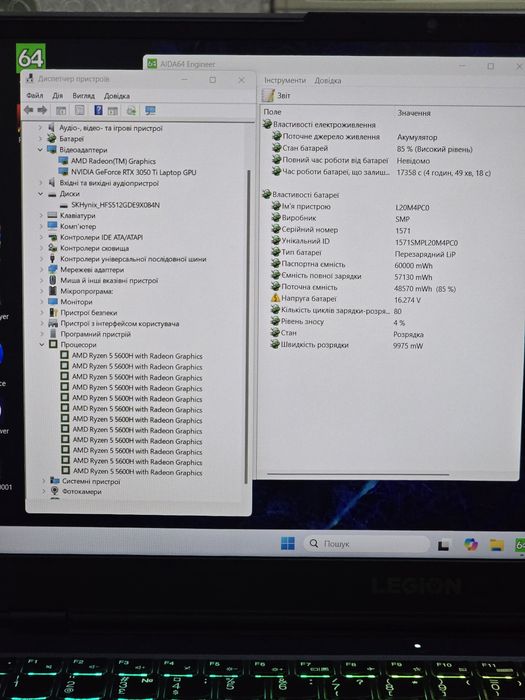Click the 57130 mWh value

[x=413, y=277]
